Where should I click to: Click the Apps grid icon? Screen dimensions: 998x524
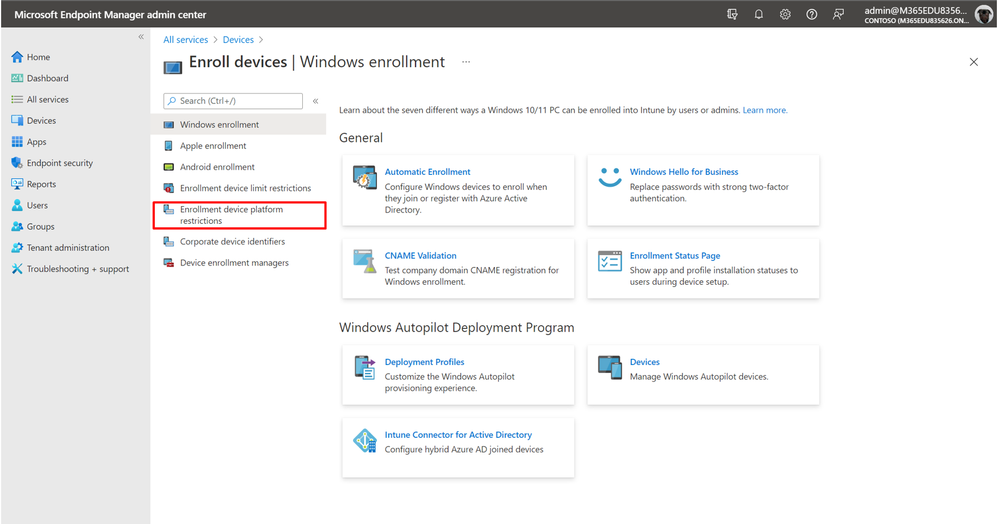17,141
